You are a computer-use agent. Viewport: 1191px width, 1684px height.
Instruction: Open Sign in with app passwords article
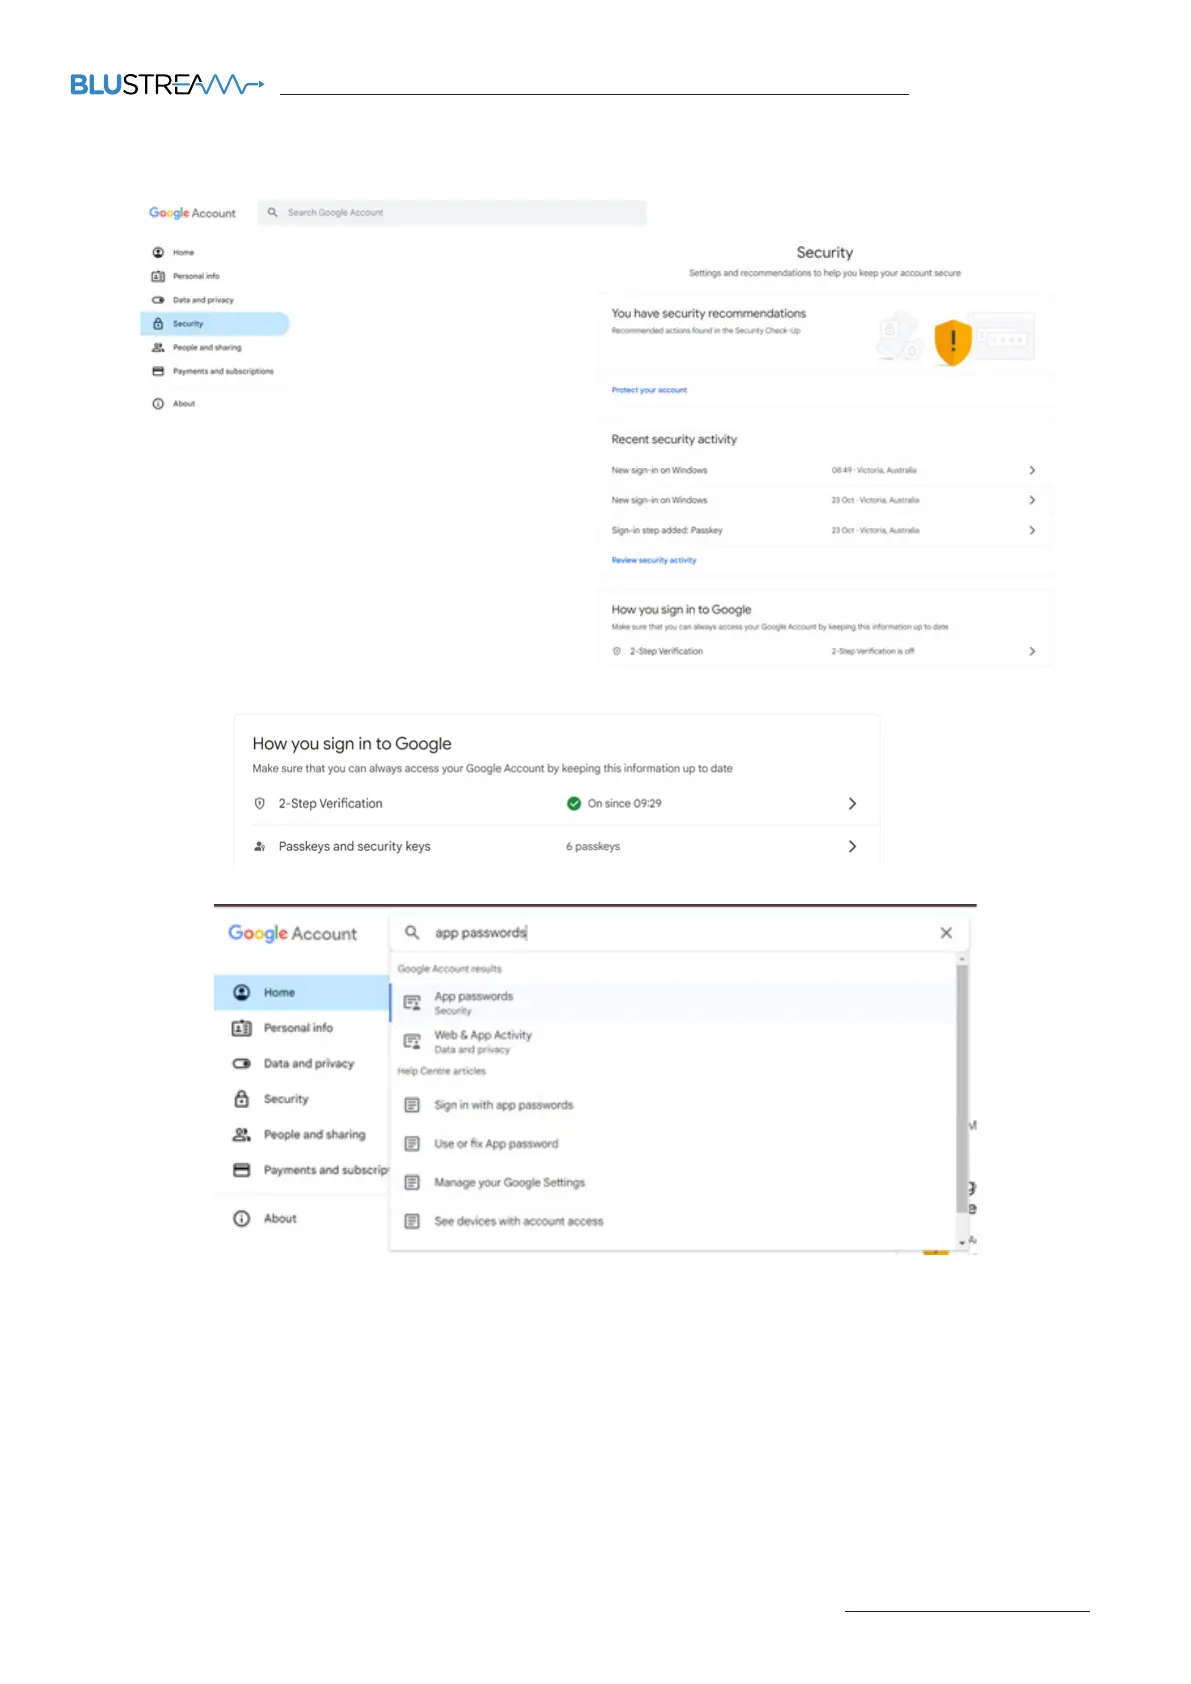[x=503, y=1106]
